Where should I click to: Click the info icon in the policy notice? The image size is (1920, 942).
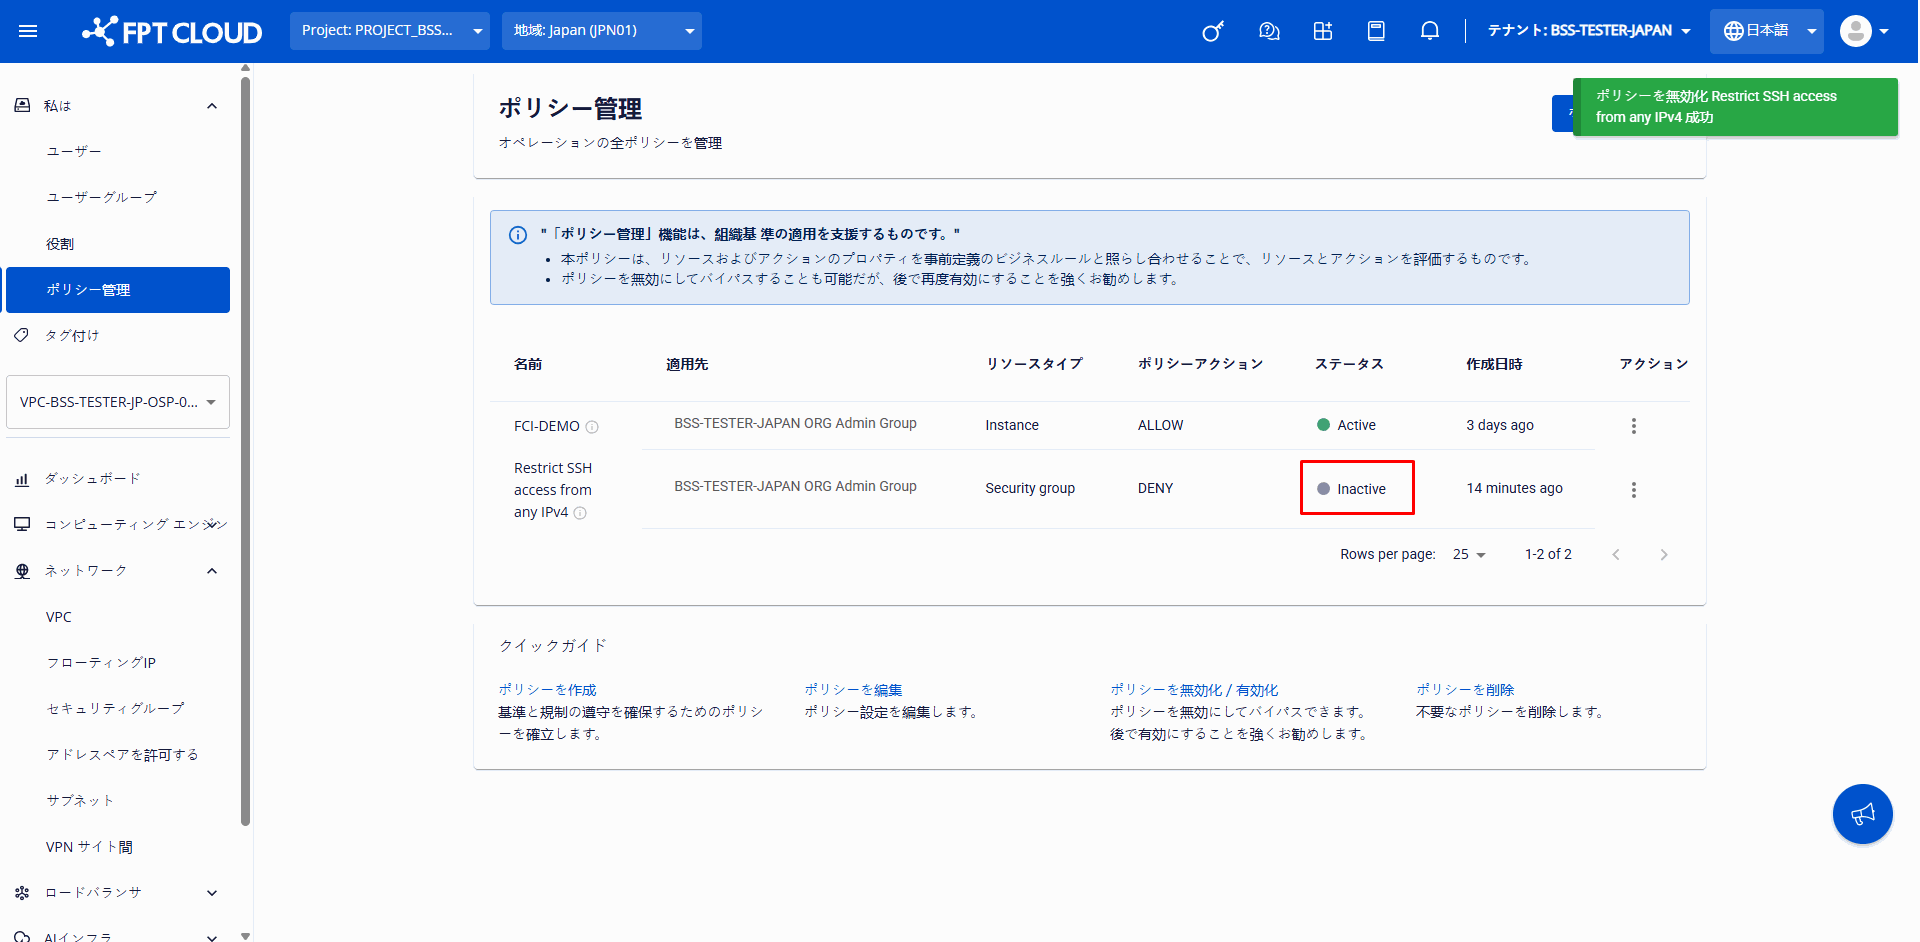click(518, 235)
